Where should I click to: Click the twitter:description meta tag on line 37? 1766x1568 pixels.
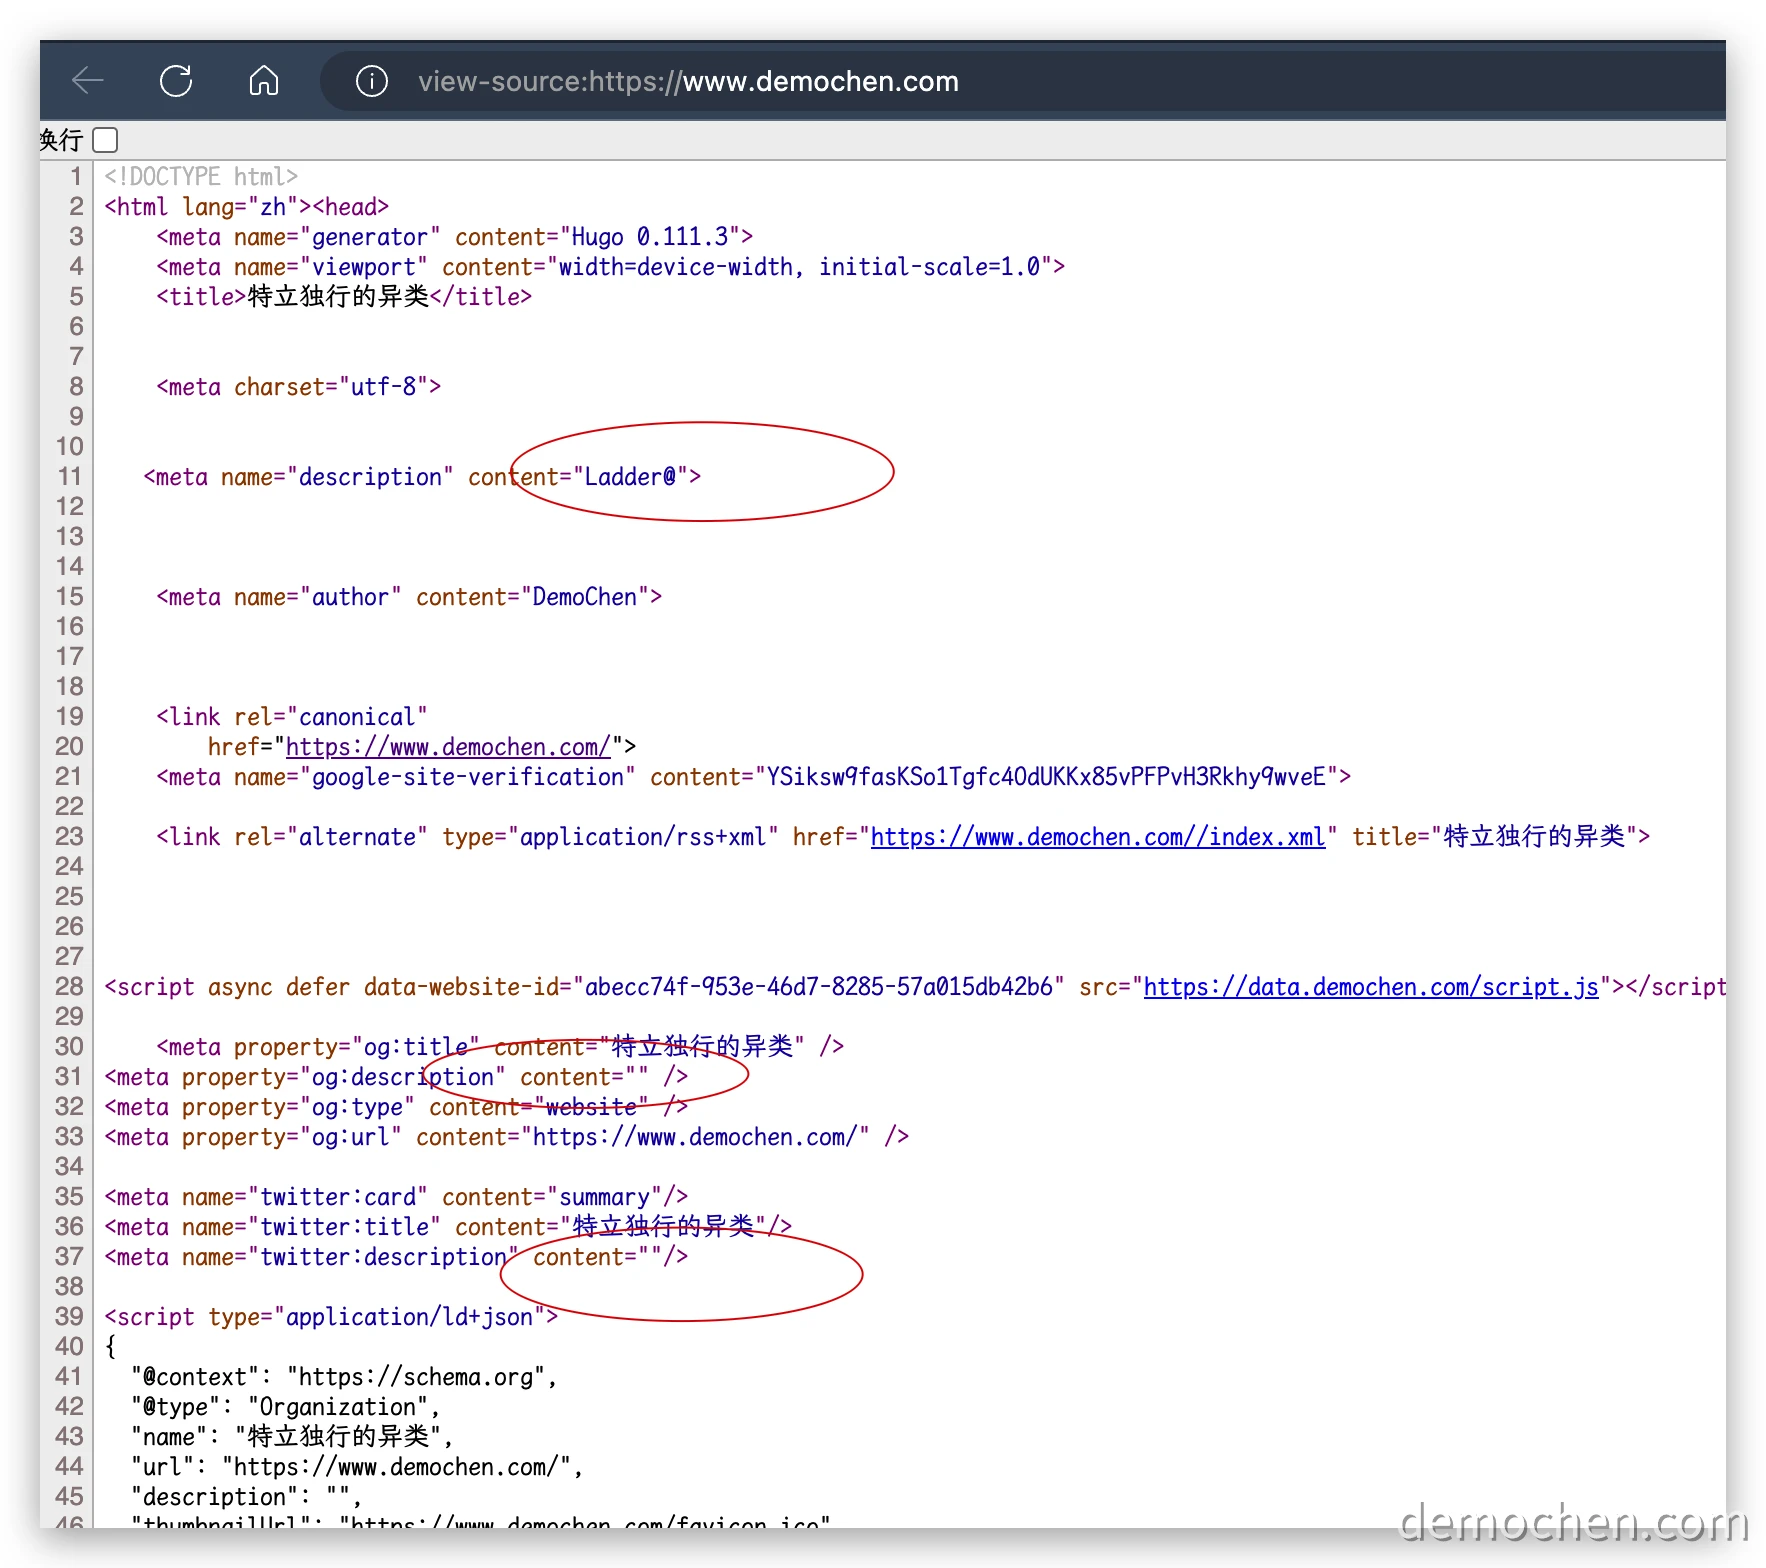pyautogui.click(x=396, y=1257)
